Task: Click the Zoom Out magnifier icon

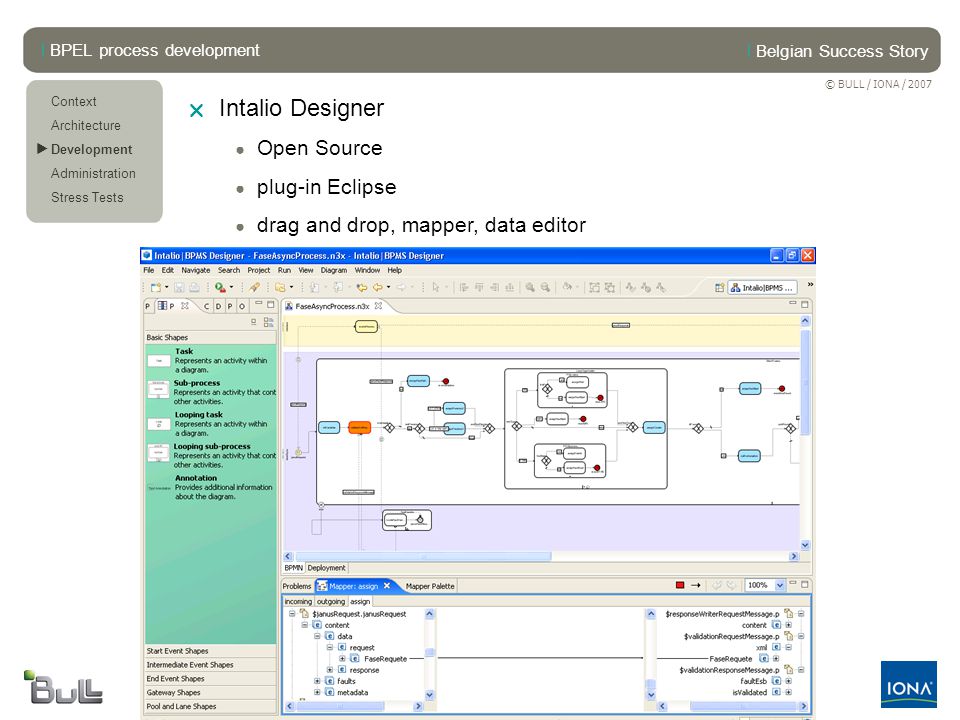Action: pyautogui.click(x=545, y=287)
